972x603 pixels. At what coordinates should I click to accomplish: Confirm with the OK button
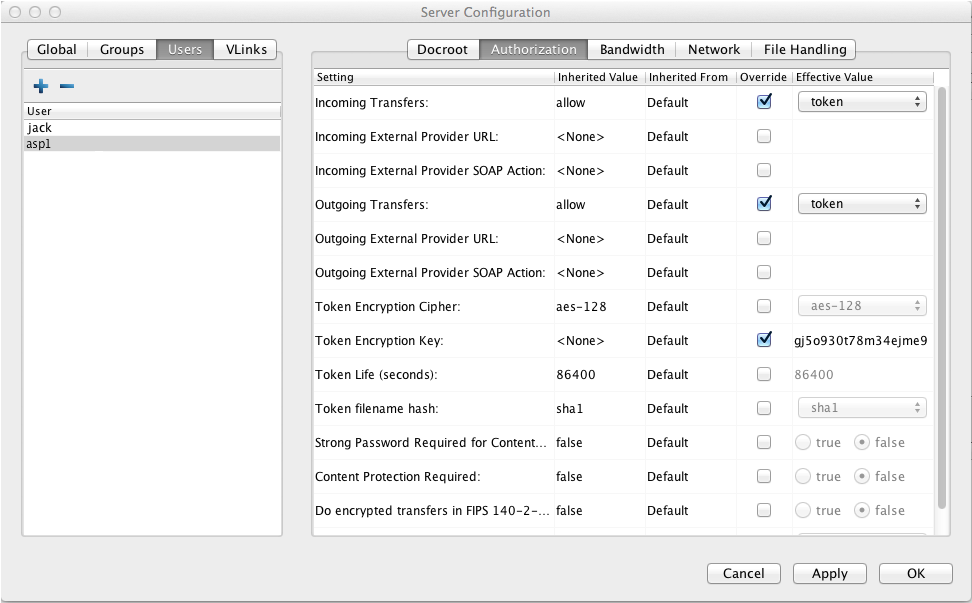[x=916, y=573]
